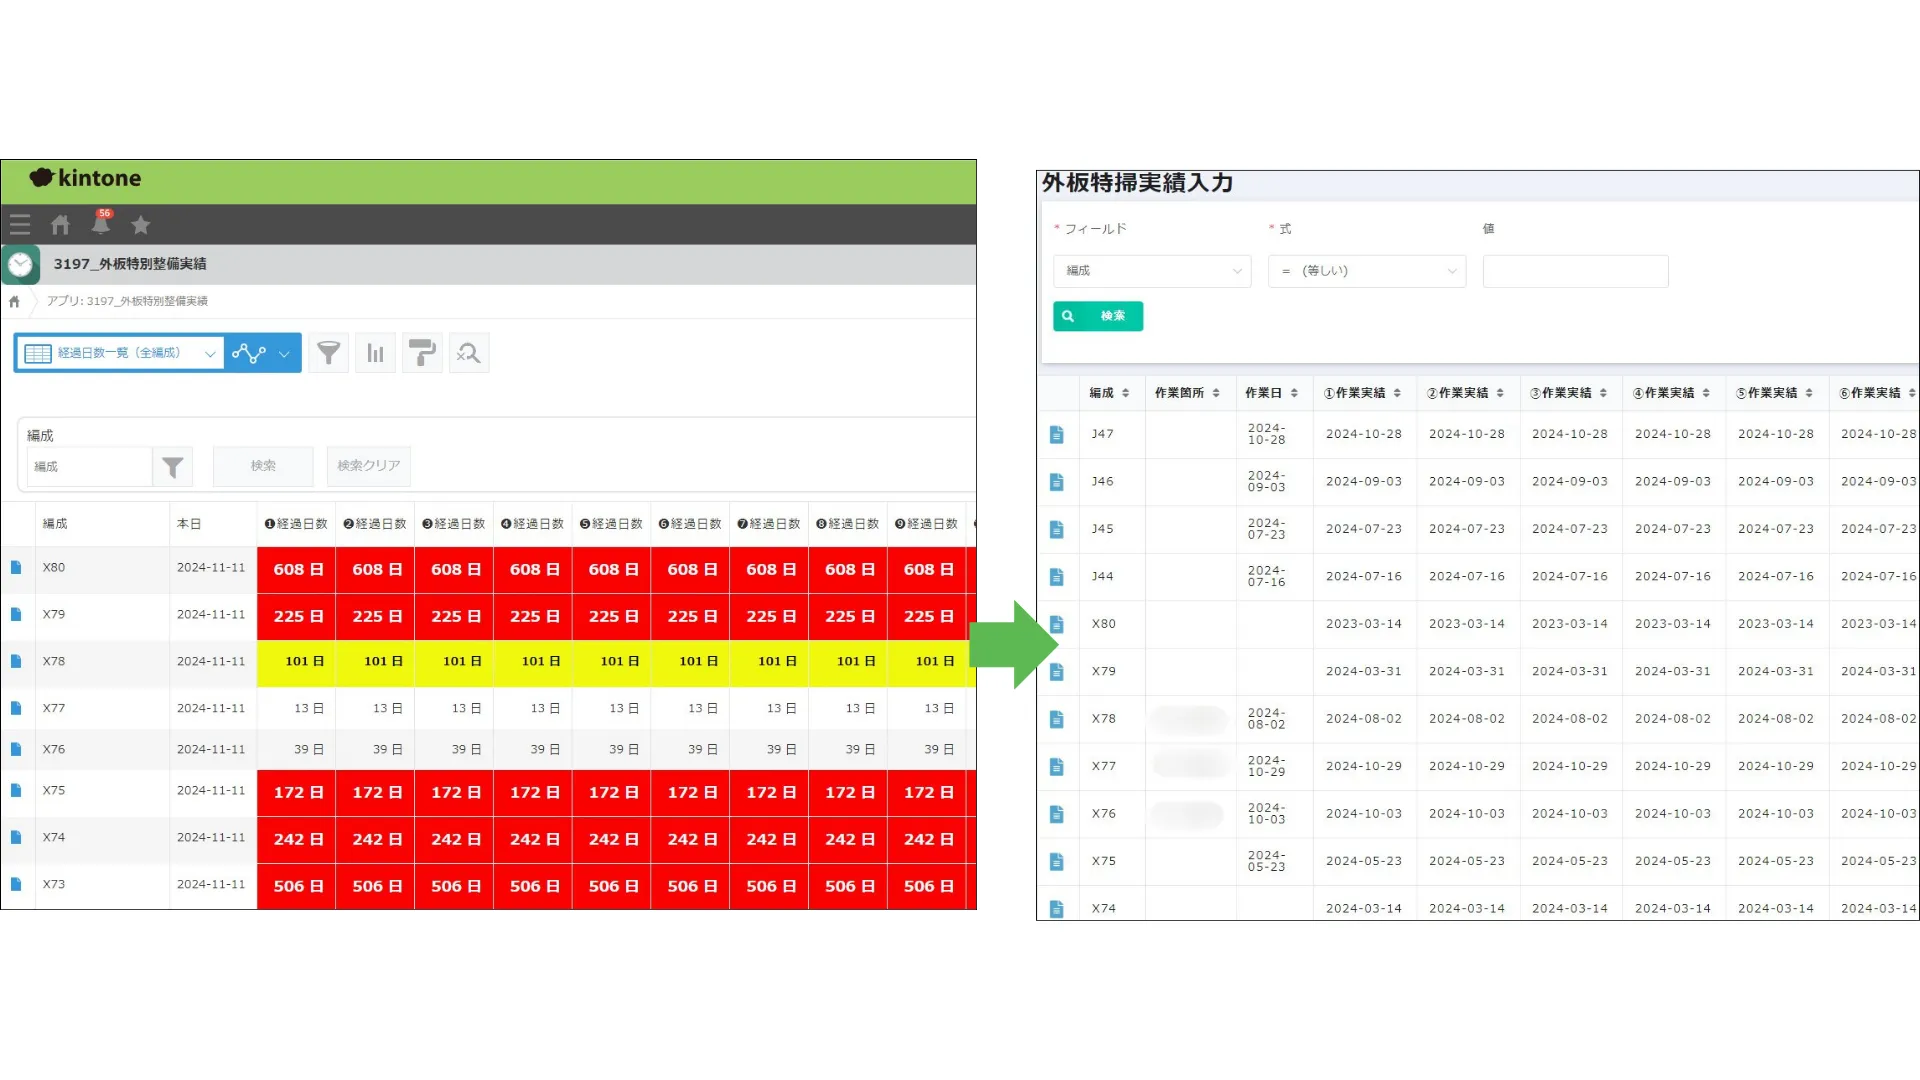Expand the 経過日数一覧 view dropdown
This screenshot has width=1920, height=1080.
120,353
